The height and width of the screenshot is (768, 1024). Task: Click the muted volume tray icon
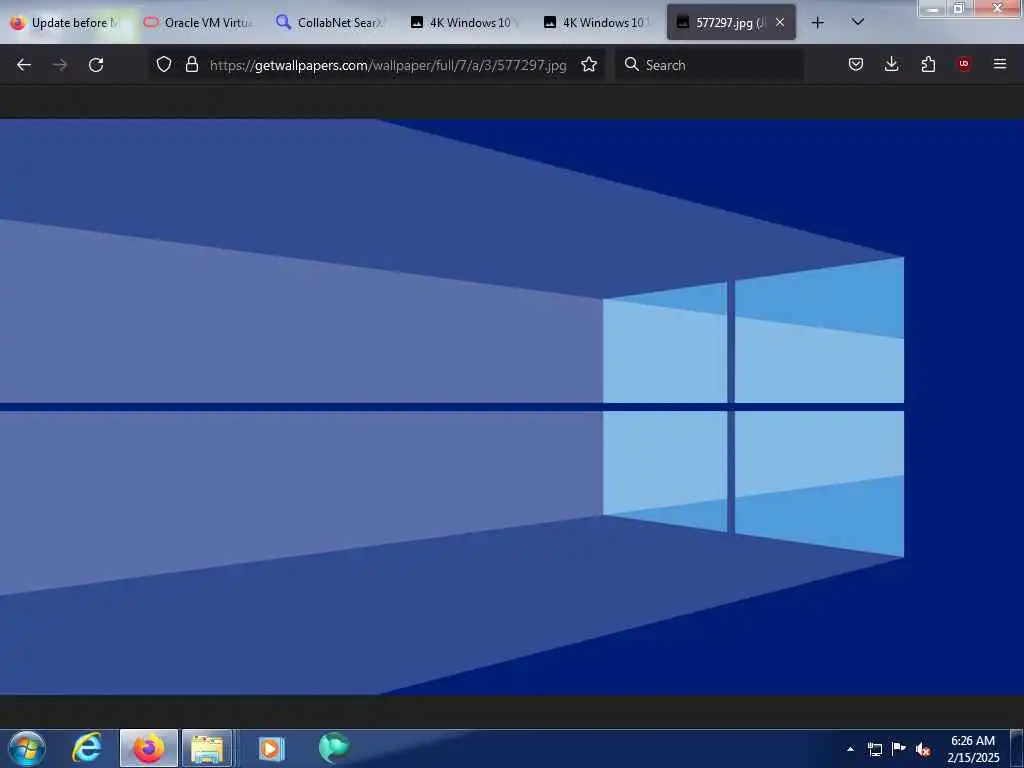tap(923, 749)
